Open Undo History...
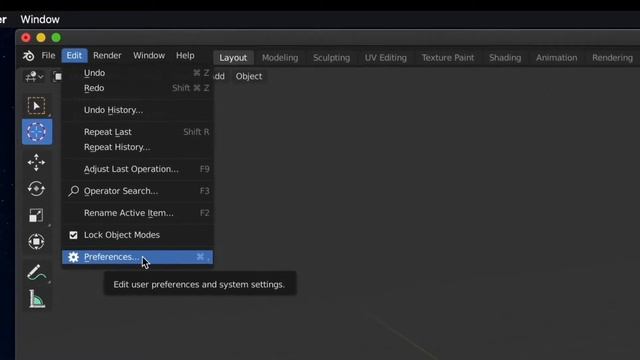Screen dimensions: 640x360 tap(137, 110)
